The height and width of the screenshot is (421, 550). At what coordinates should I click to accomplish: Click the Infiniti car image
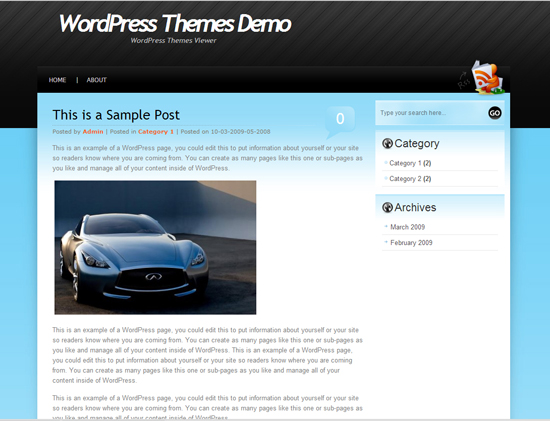[x=155, y=247]
